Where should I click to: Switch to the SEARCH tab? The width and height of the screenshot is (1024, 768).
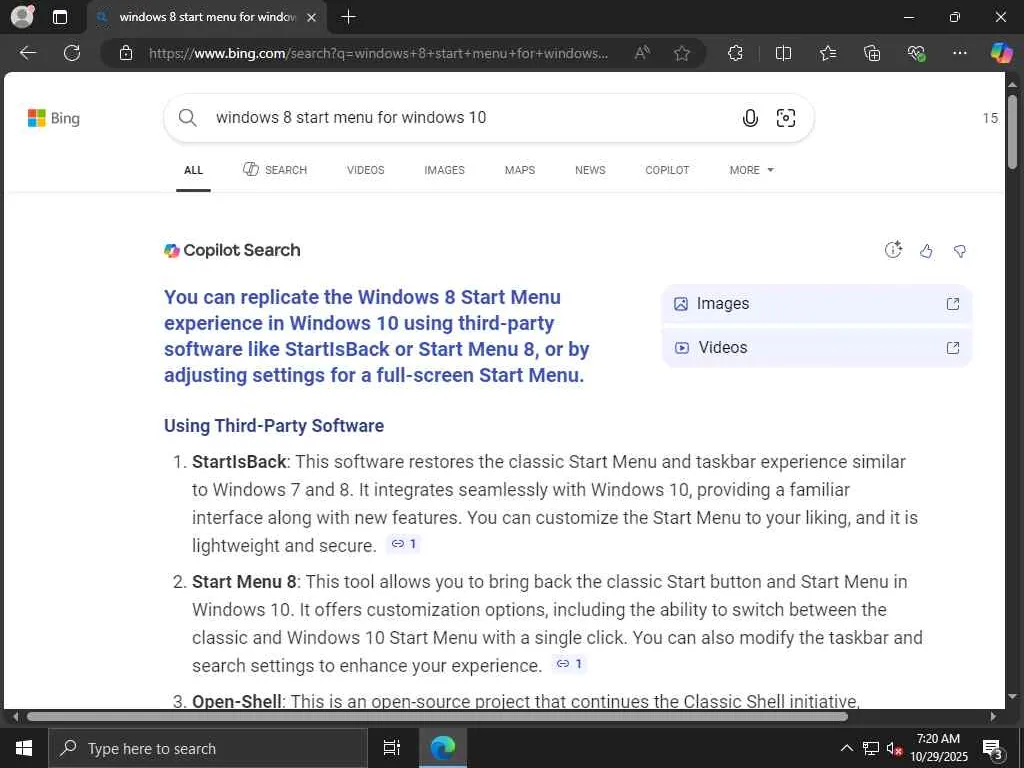pyautogui.click(x=275, y=170)
